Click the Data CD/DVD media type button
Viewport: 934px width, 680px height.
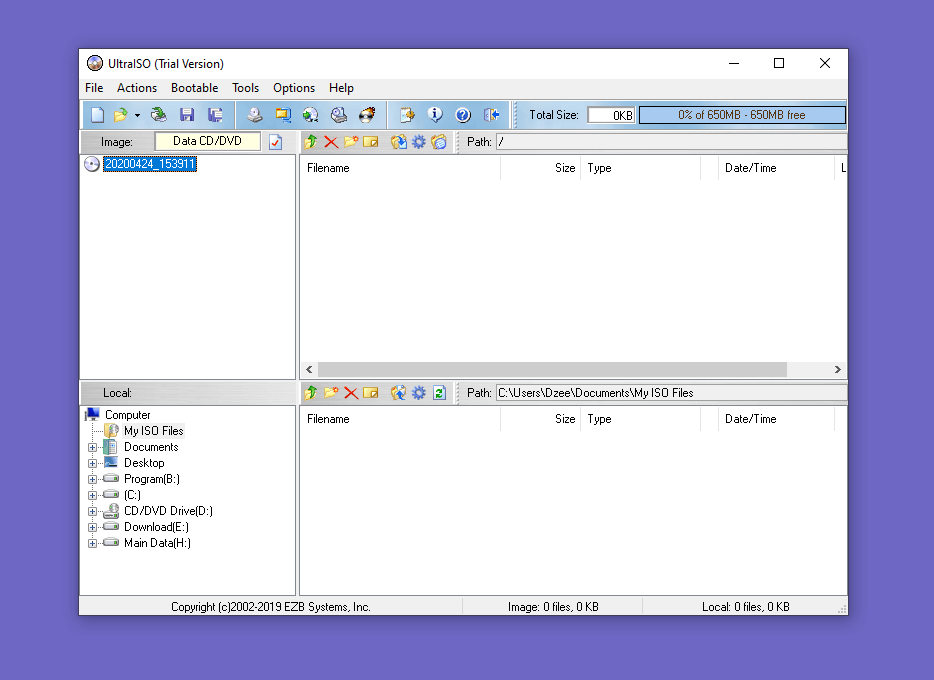[207, 141]
